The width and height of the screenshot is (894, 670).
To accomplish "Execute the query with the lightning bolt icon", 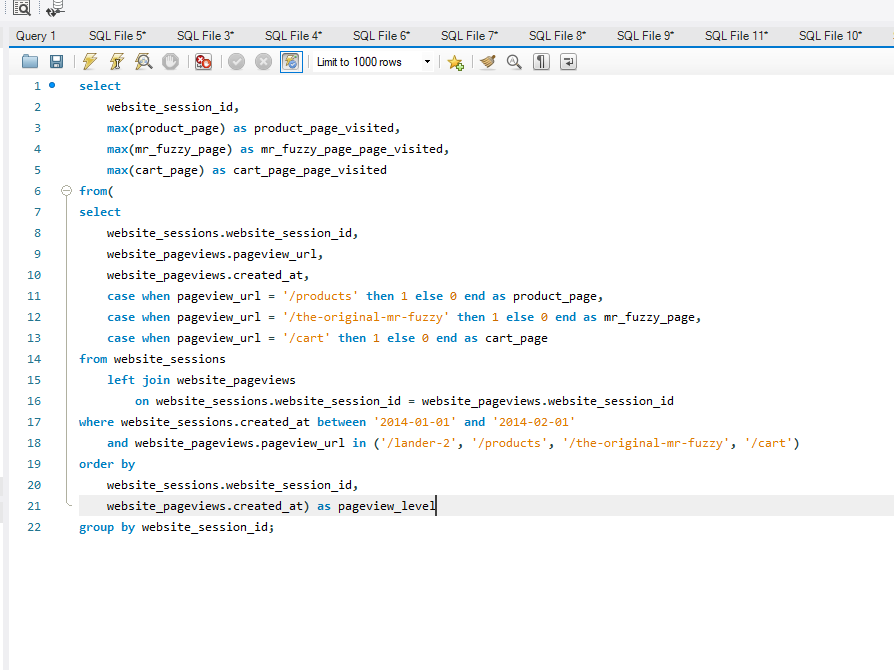I will 90,62.
